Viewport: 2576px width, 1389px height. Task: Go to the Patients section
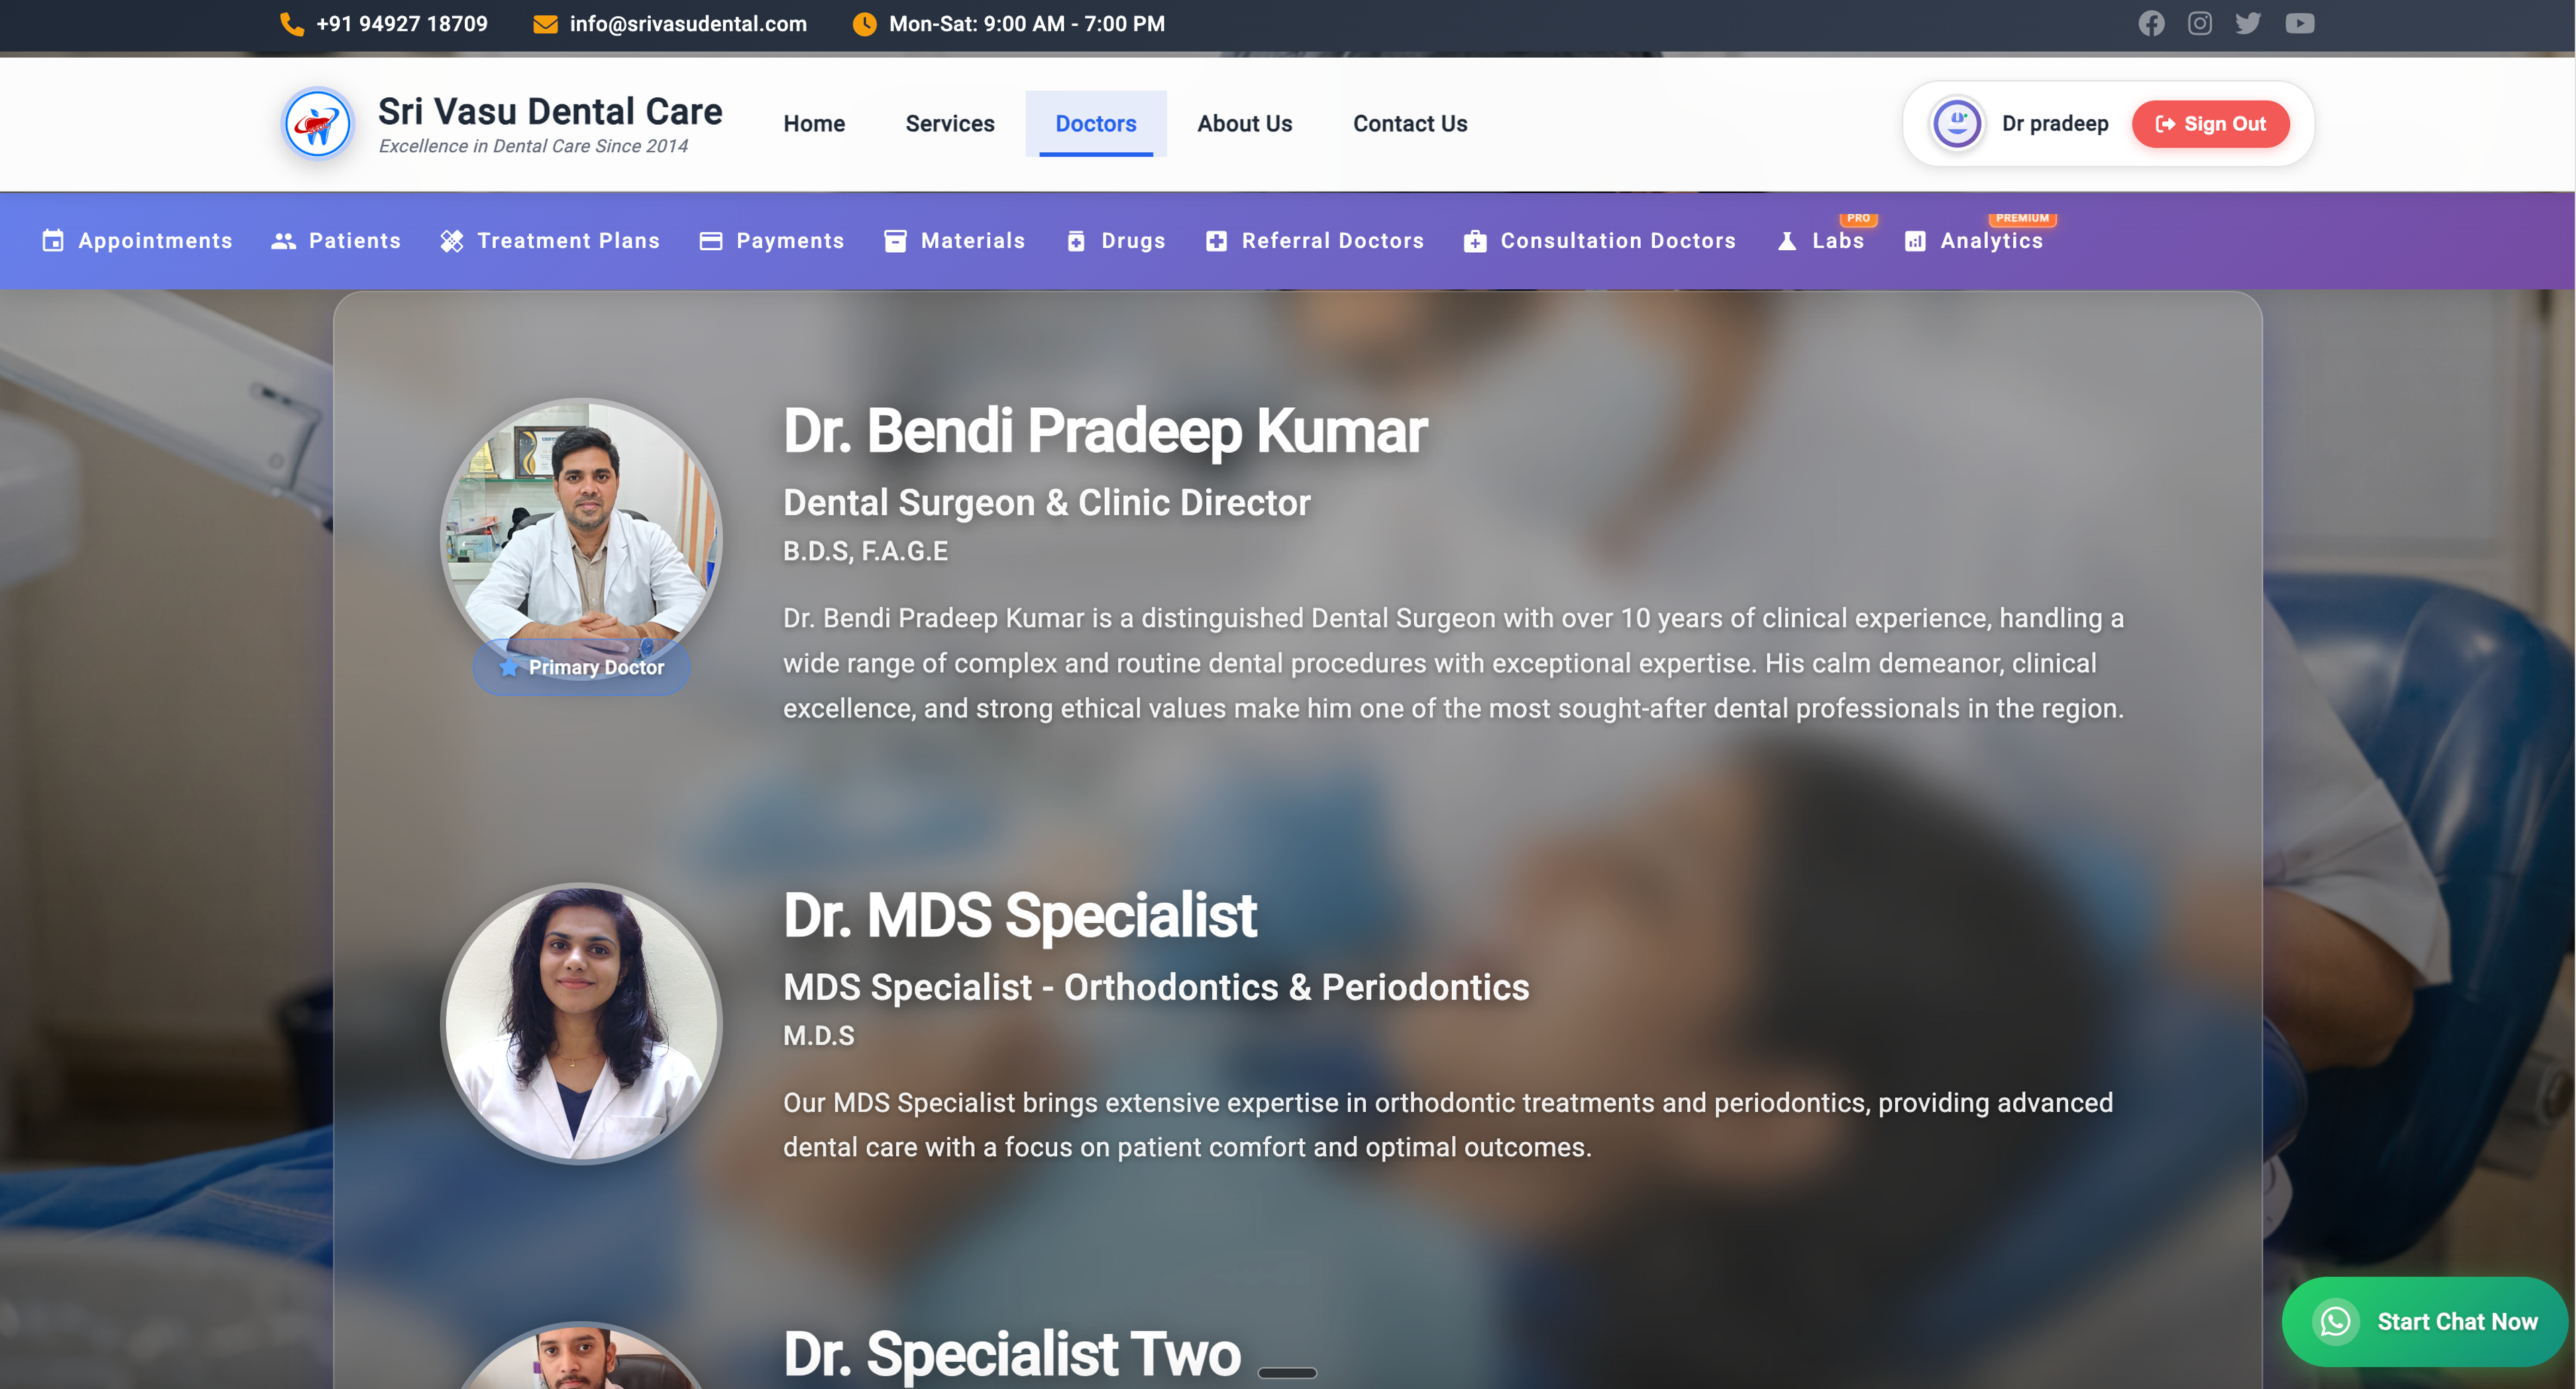tap(336, 241)
